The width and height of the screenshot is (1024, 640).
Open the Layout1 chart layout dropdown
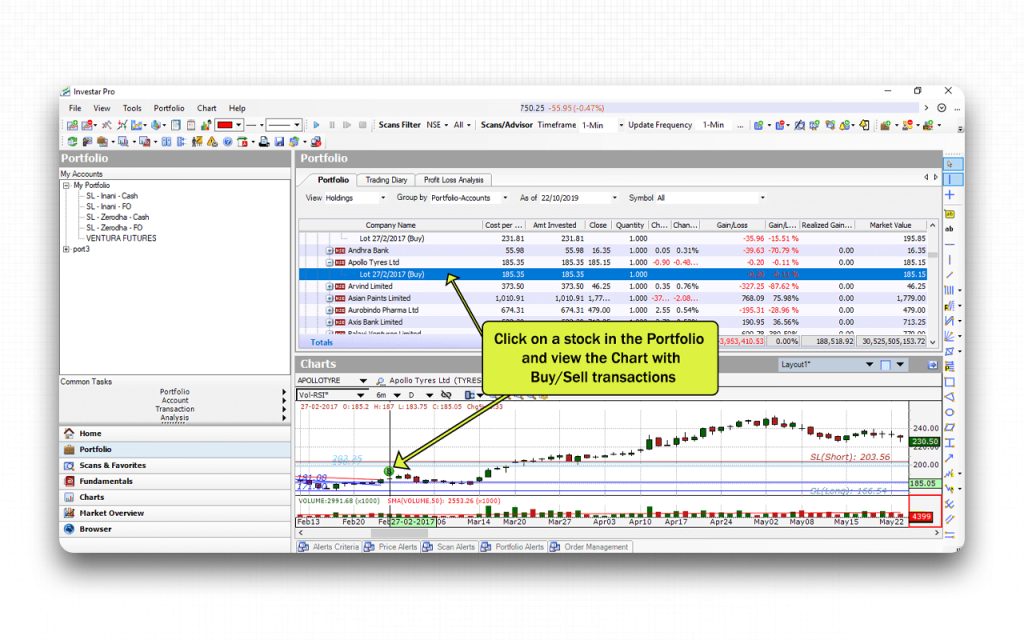click(x=868, y=365)
